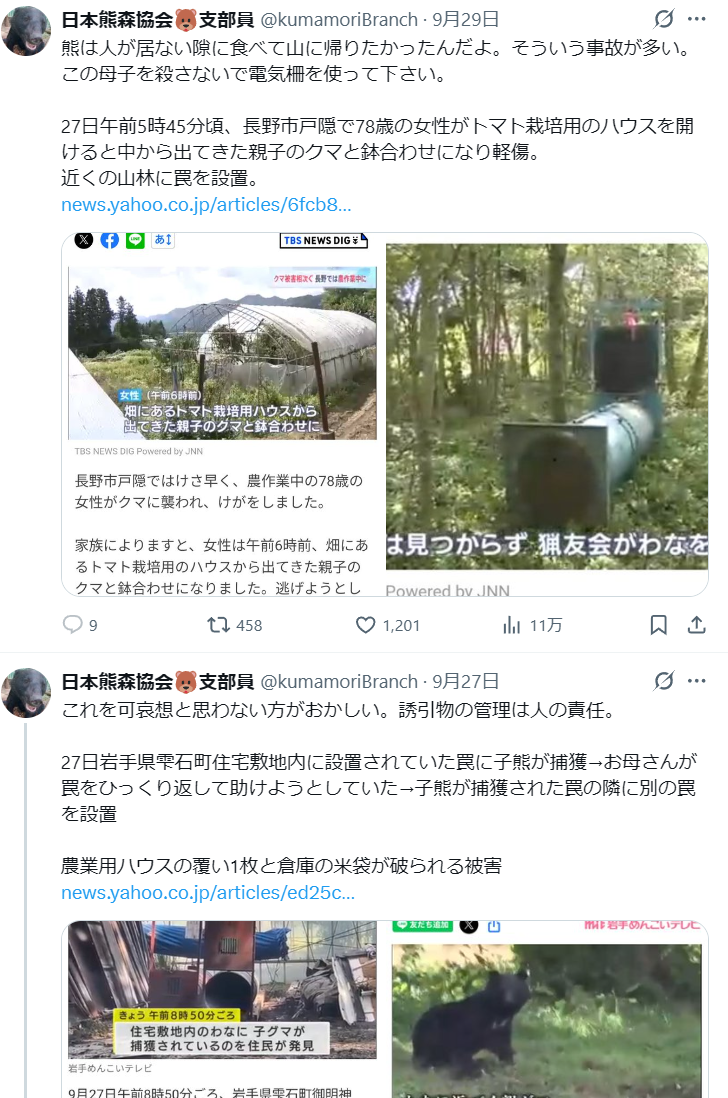The width and height of the screenshot is (728, 1098).
Task: Open more options menu on 9月29日 tweet
Action: [696, 19]
